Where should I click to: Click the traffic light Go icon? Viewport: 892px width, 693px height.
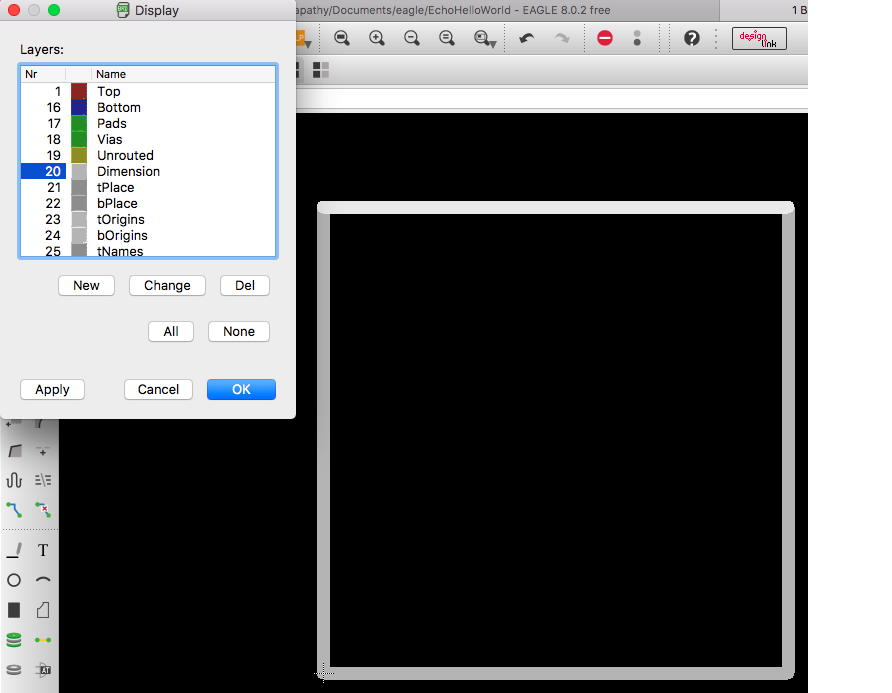[x=637, y=38]
